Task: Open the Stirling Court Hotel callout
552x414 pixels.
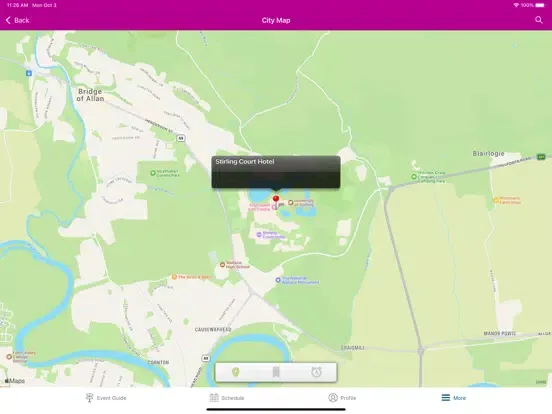Action: (276, 172)
